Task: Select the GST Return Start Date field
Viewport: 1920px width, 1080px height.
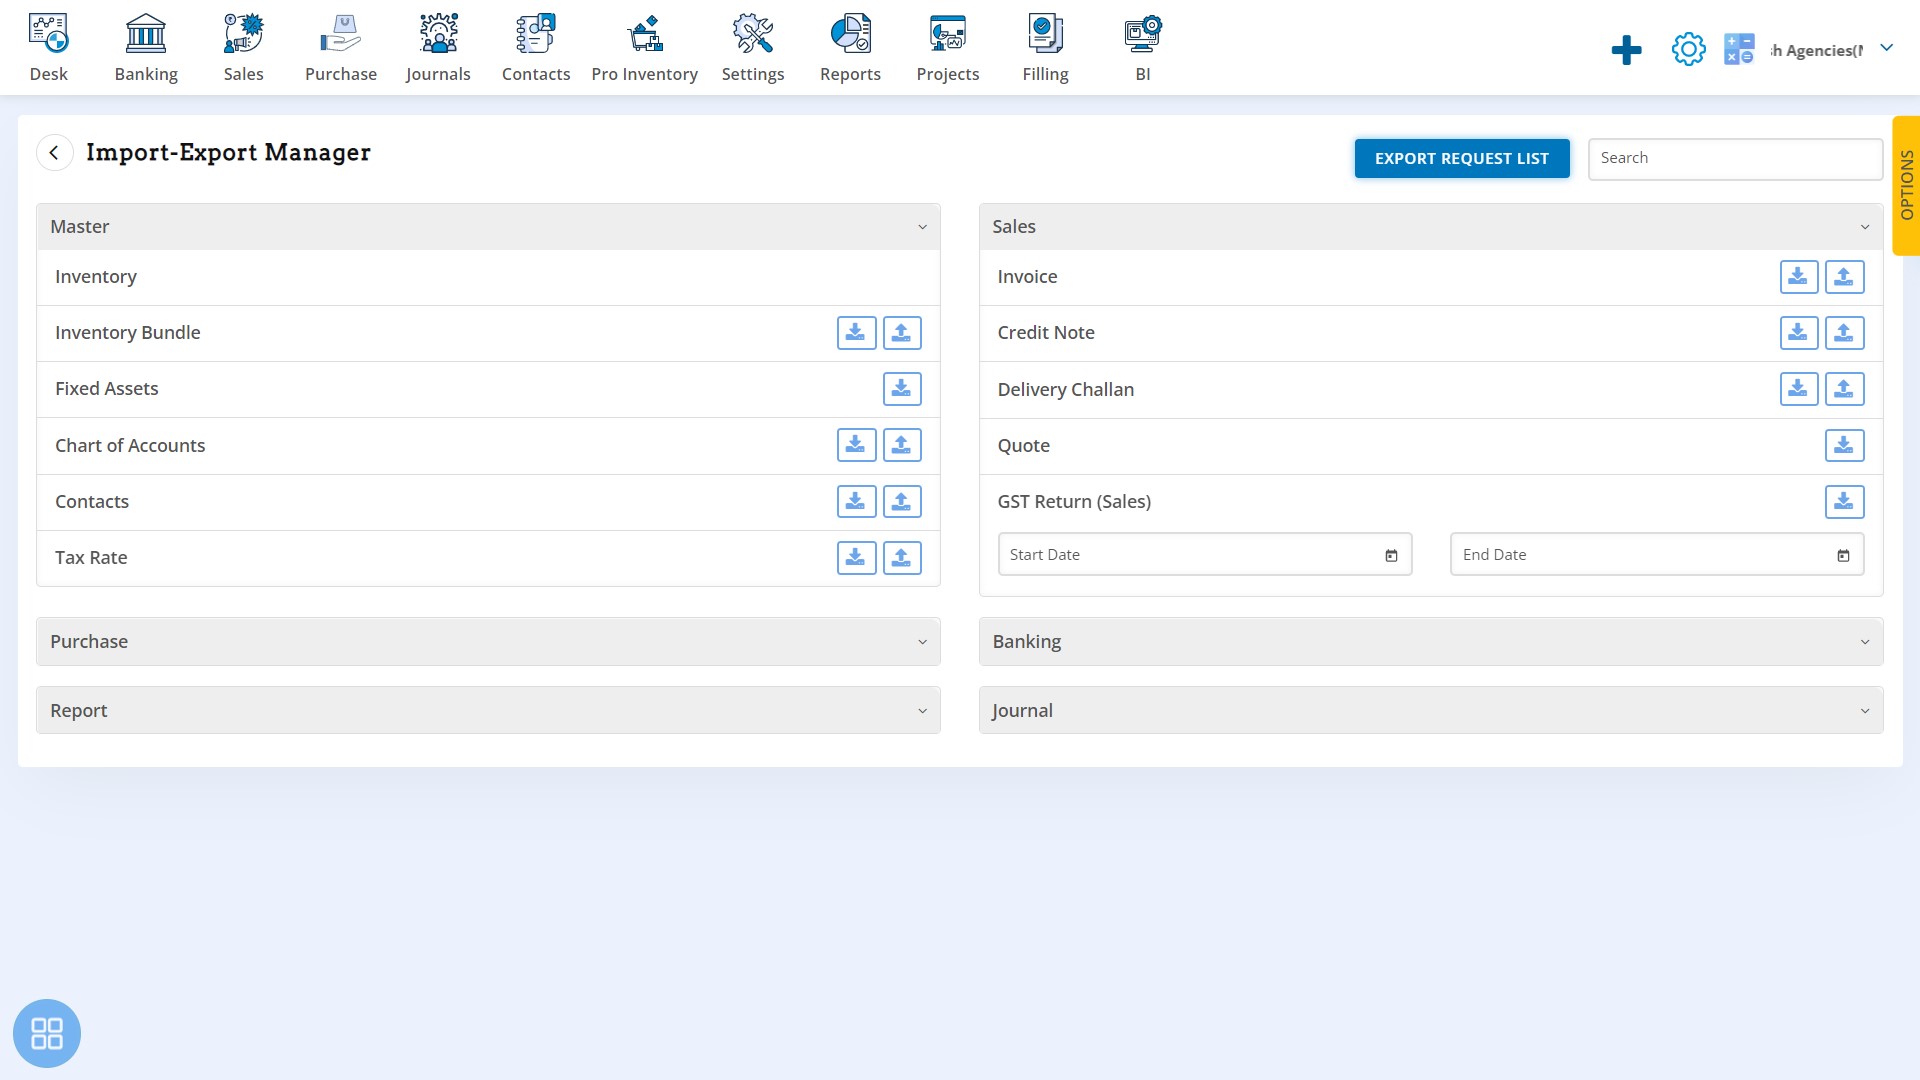Action: [1203, 554]
